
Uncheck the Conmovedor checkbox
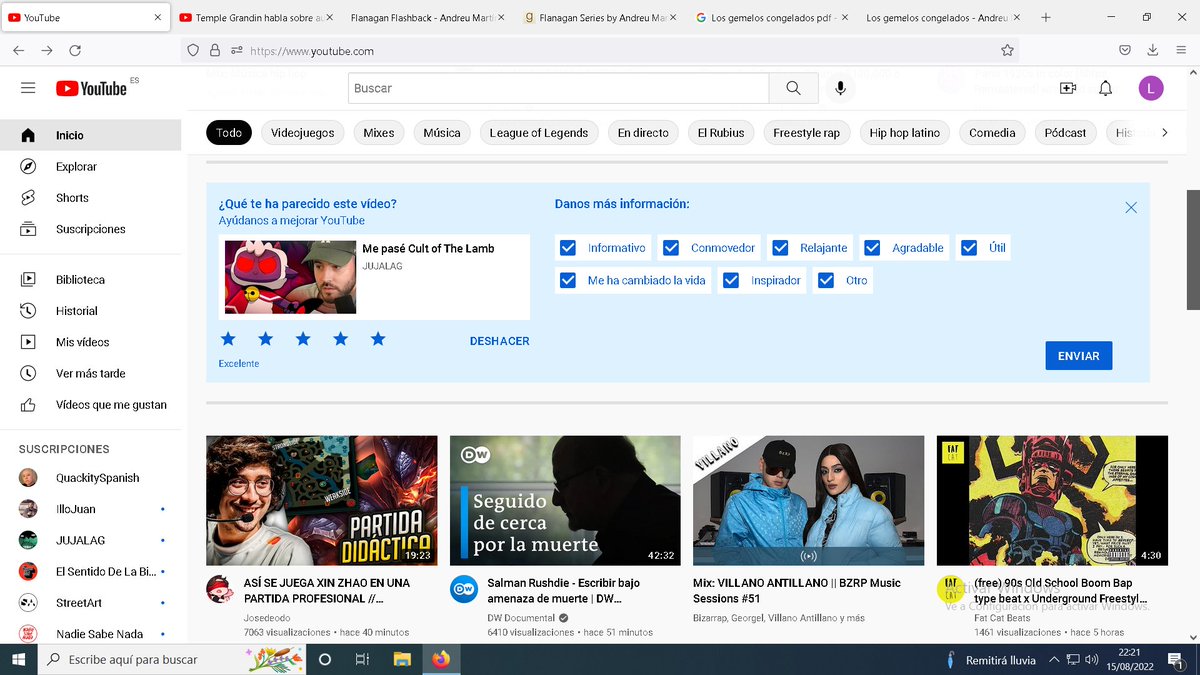[x=671, y=248]
